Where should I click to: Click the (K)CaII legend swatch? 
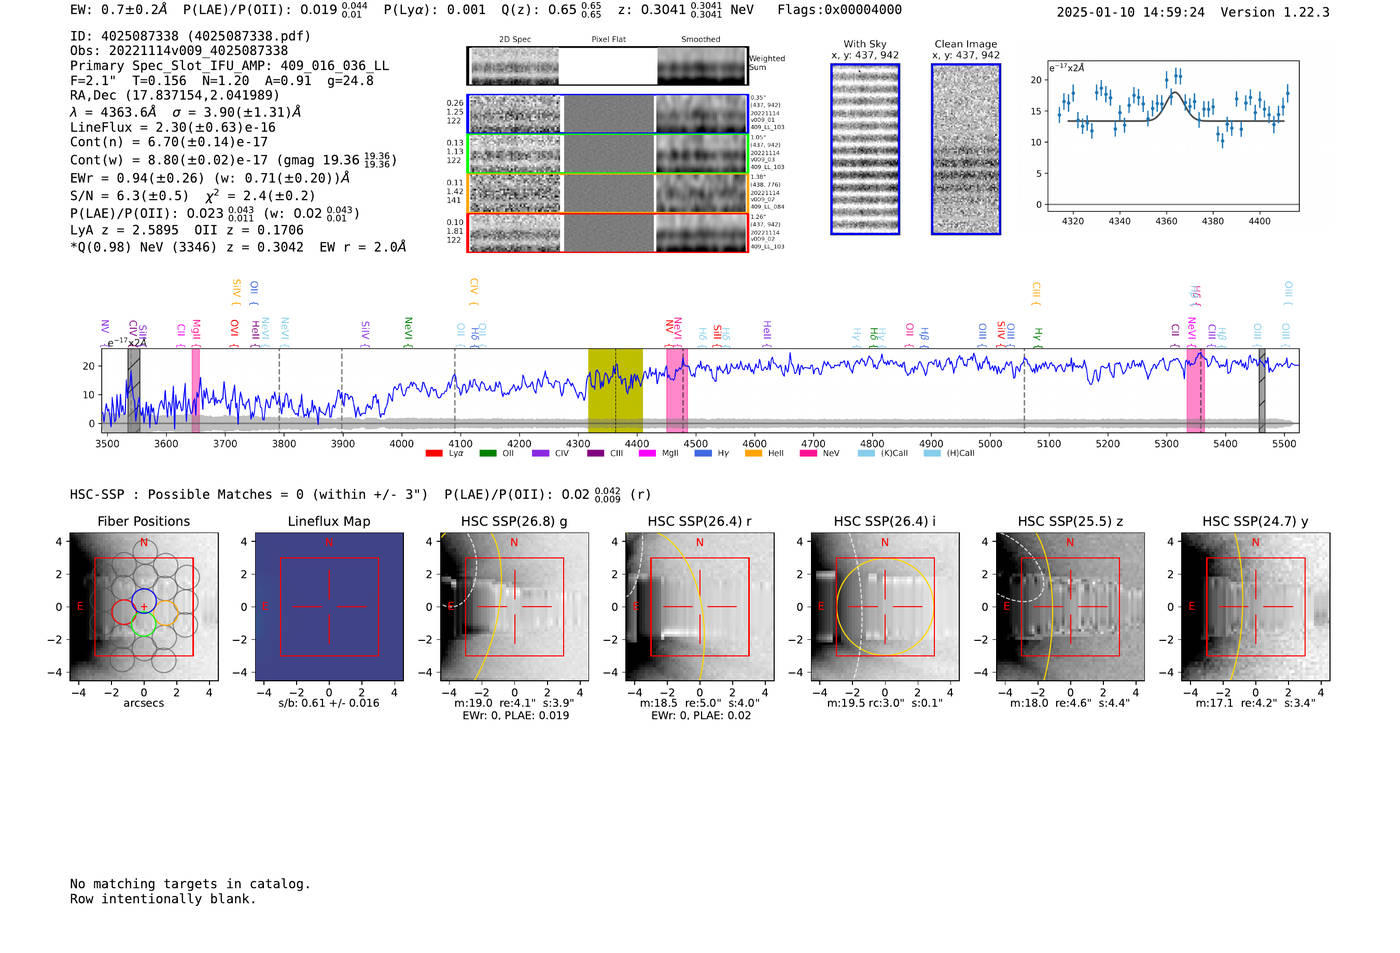tap(866, 453)
